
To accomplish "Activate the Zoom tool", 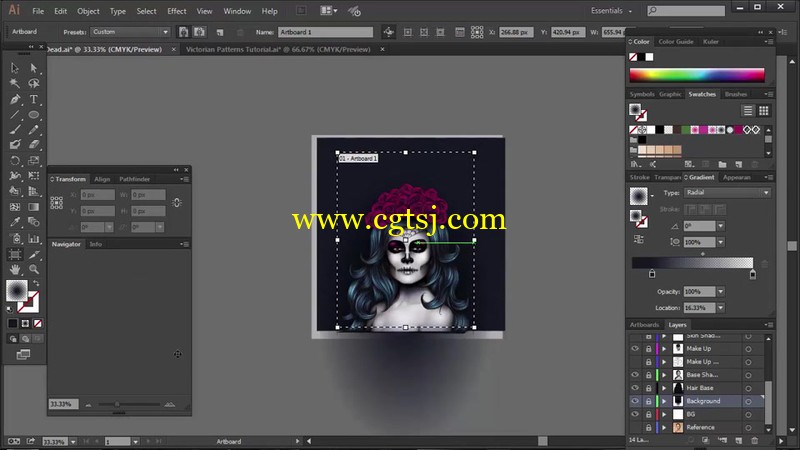I will pos(34,269).
